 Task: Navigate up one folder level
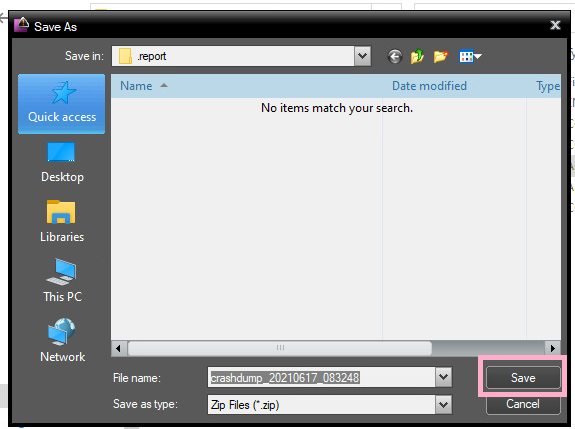tap(417, 56)
